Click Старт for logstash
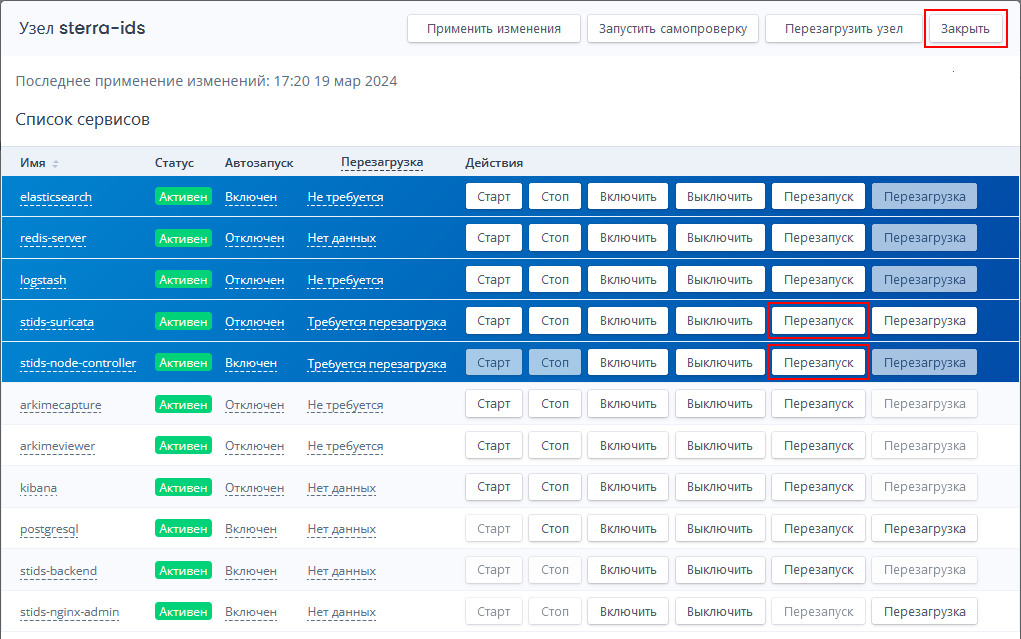The image size is (1021, 639). pos(494,279)
